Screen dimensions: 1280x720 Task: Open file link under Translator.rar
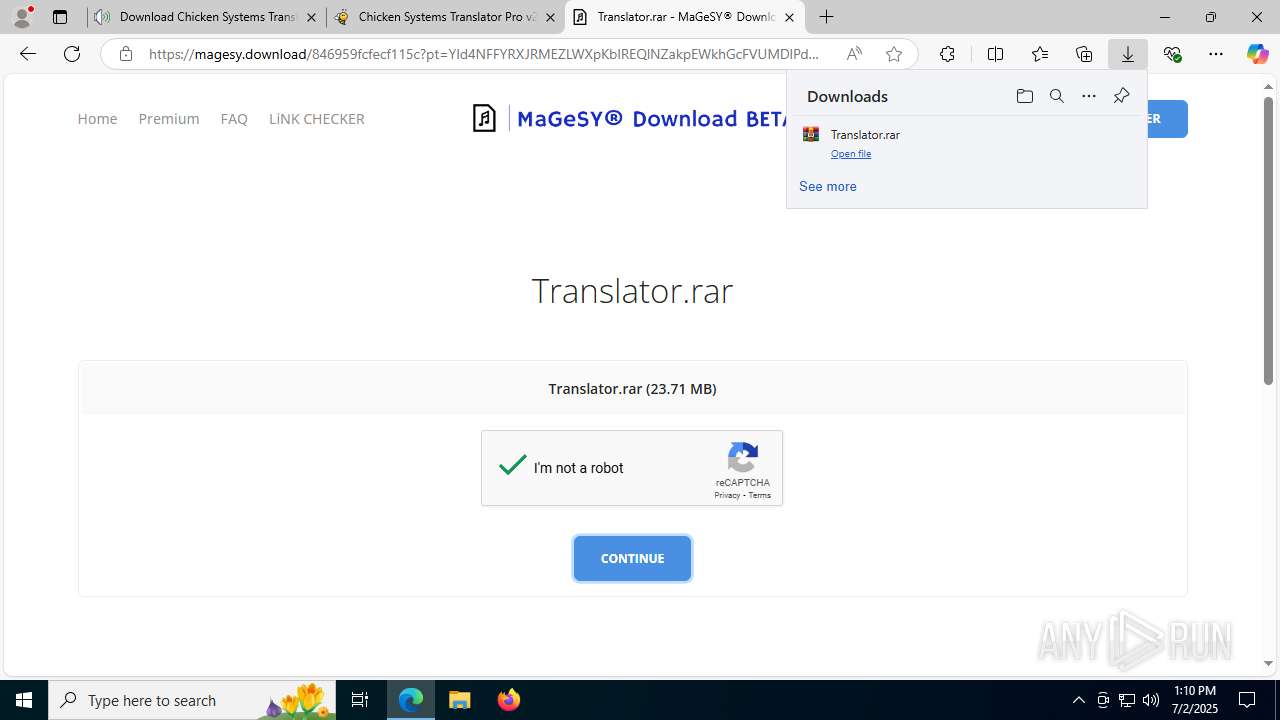coord(851,154)
